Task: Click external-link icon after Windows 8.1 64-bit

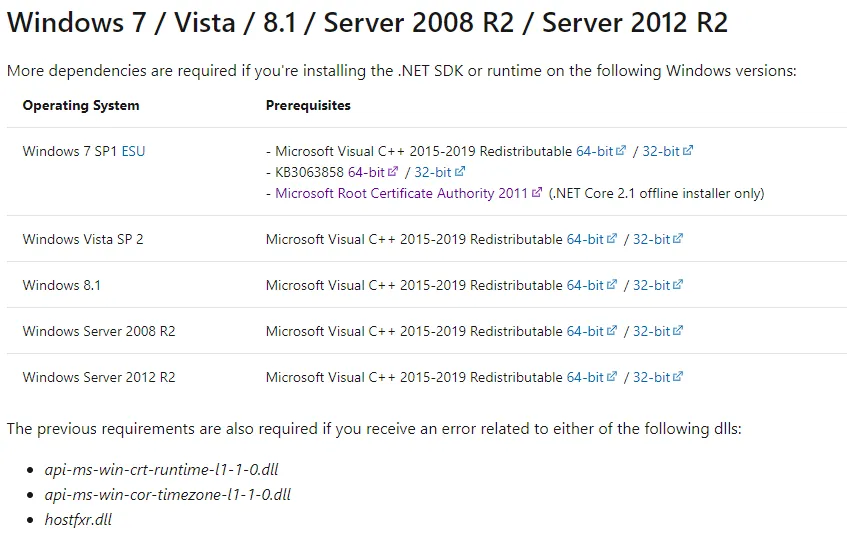Action: pos(612,285)
